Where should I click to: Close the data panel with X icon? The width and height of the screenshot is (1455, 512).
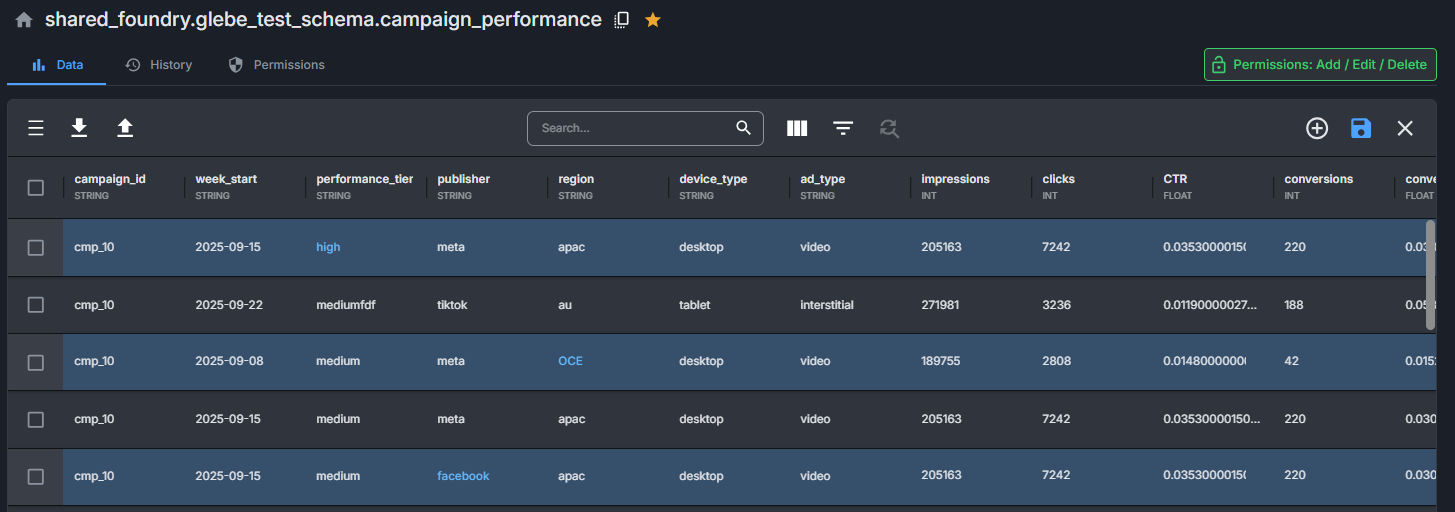(x=1405, y=128)
